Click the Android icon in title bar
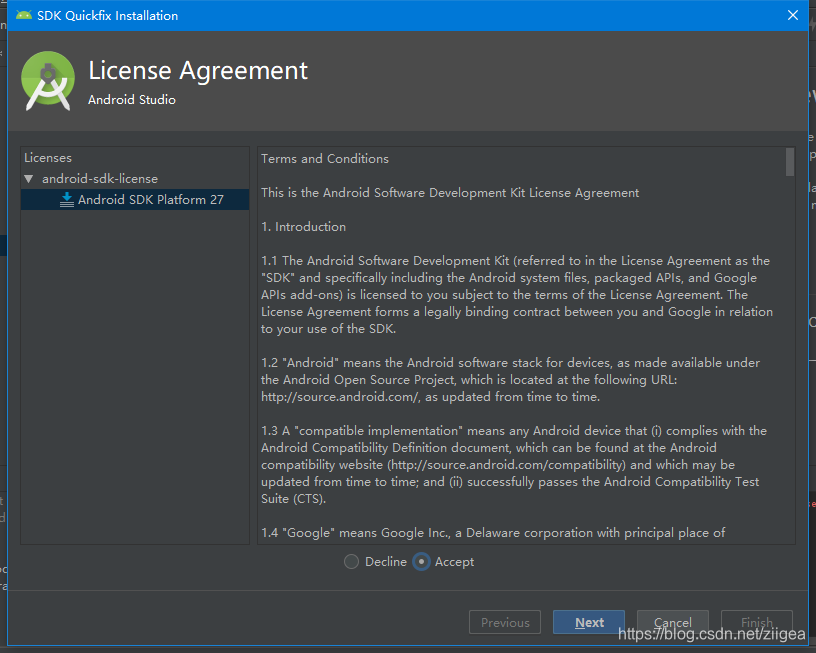The height and width of the screenshot is (653, 816). point(23,15)
